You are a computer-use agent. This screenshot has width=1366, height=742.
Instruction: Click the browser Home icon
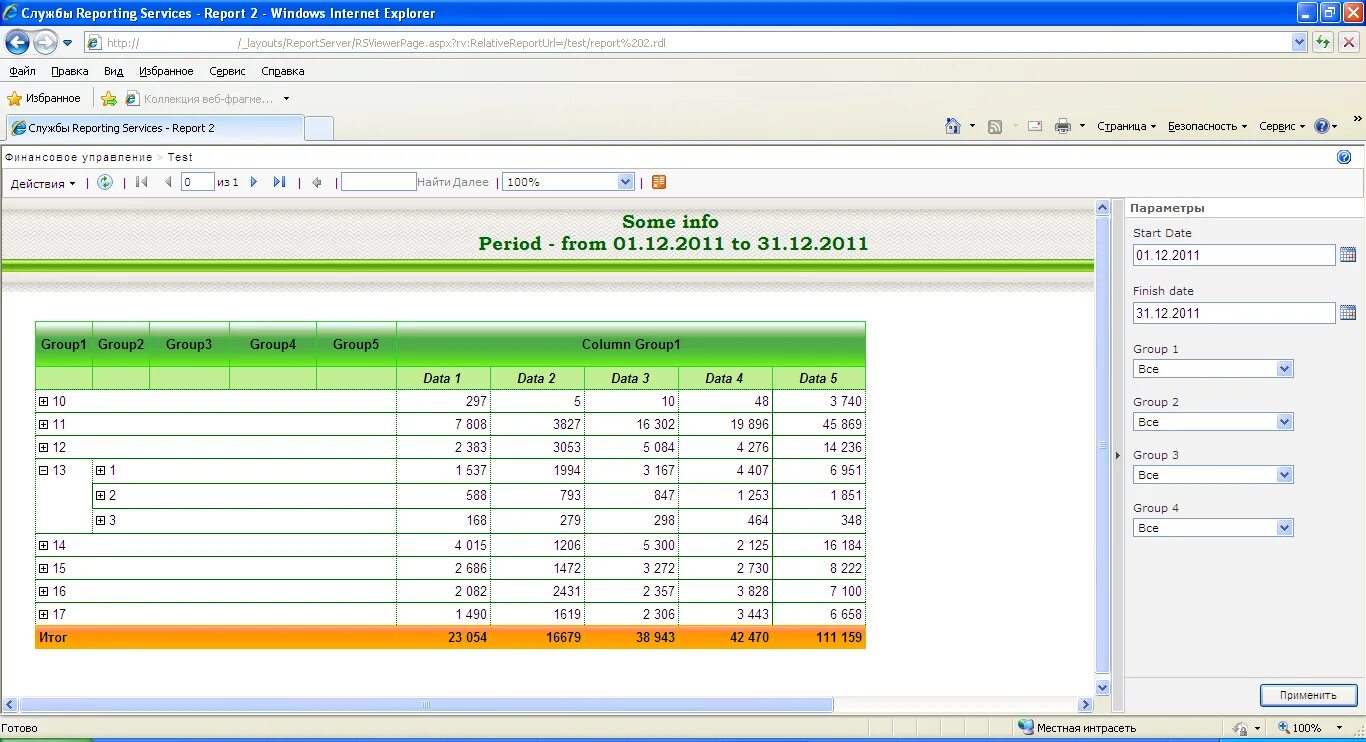pos(953,126)
